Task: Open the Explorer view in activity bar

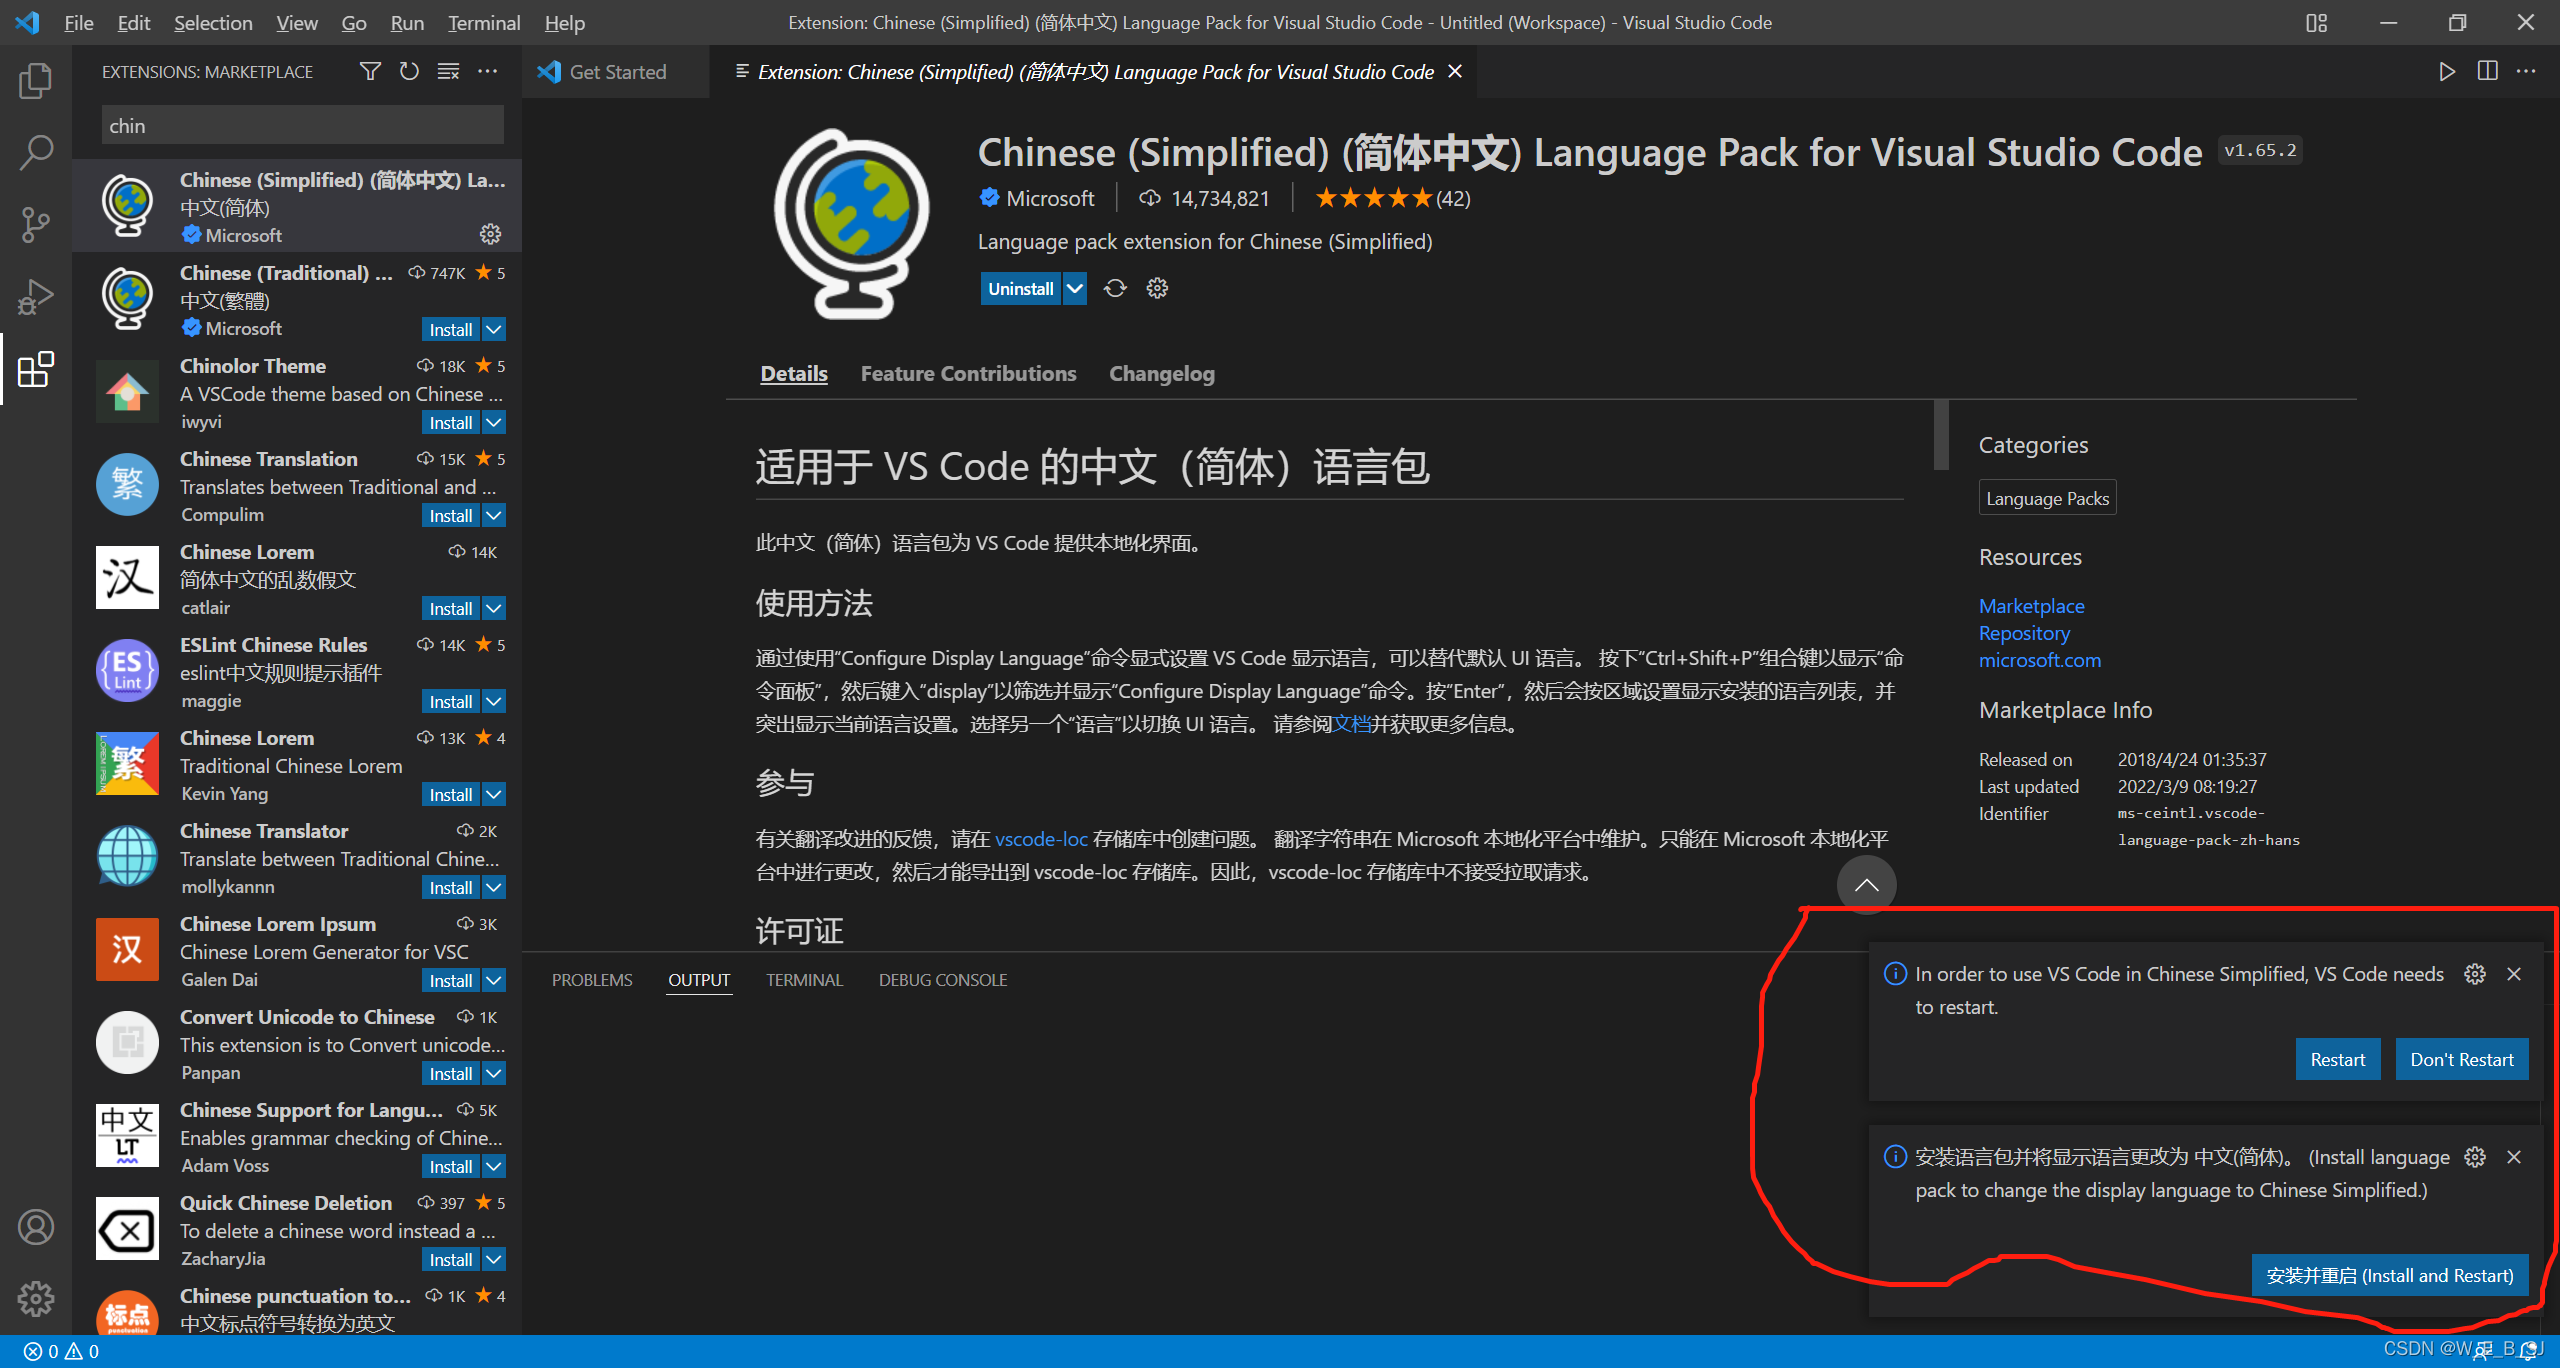Action: [x=36, y=81]
